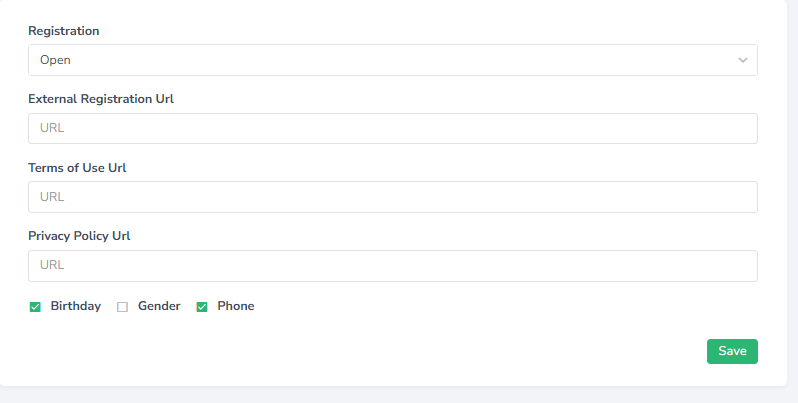Click the 'Terms of Use Url' label

[x=77, y=167]
